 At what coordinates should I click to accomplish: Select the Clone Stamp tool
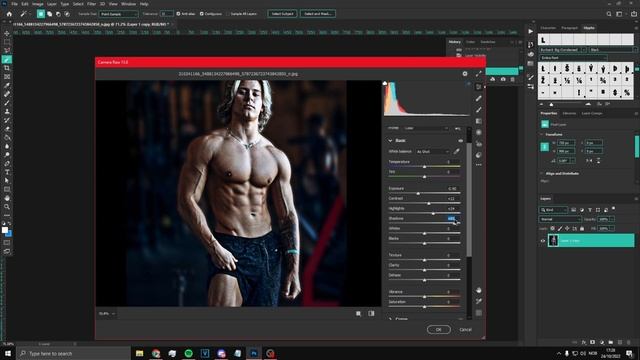pyautogui.click(x=7, y=111)
